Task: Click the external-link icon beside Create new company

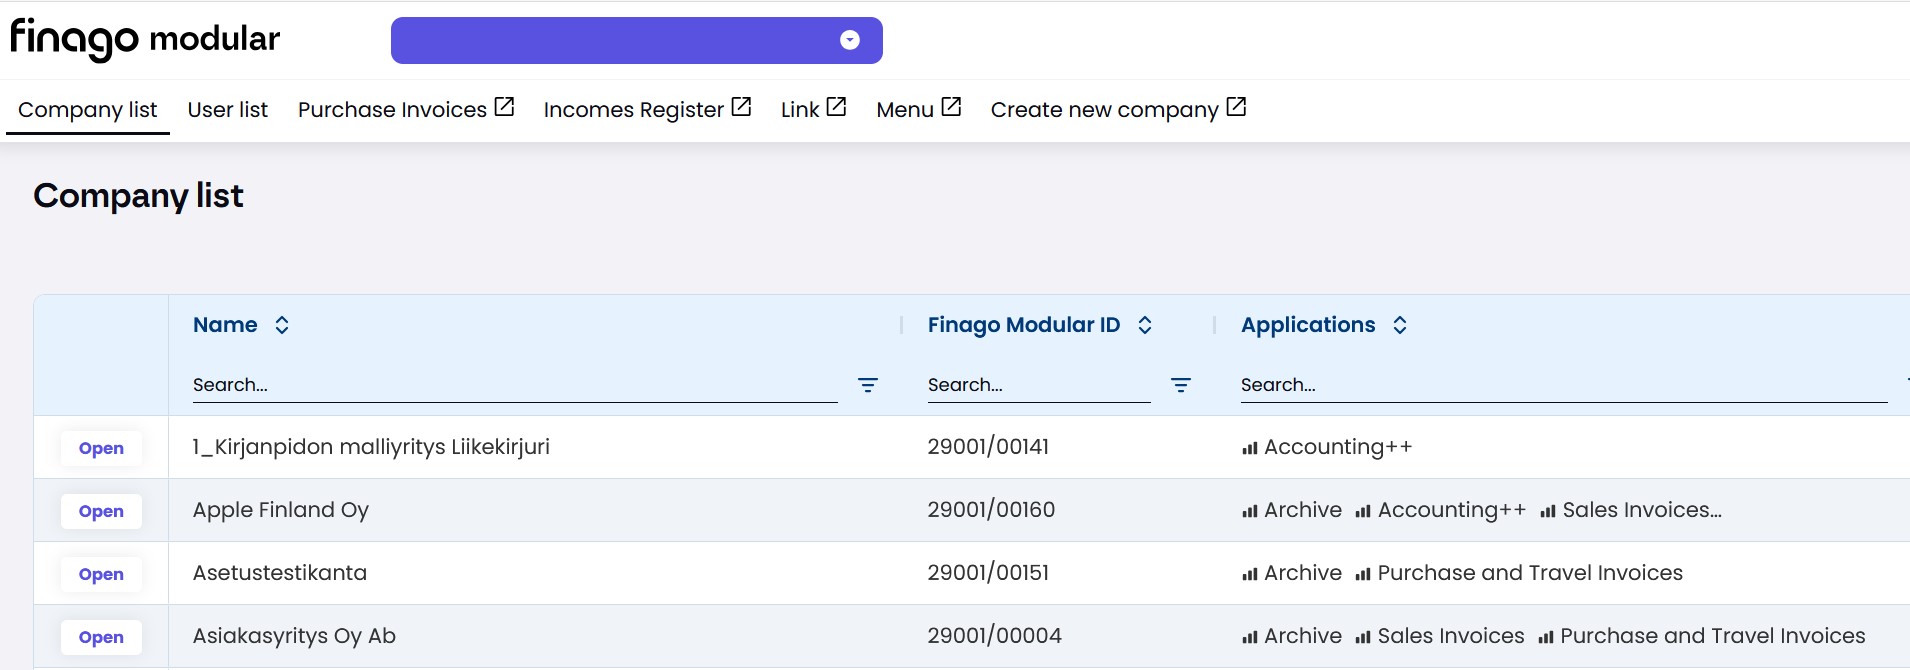Action: click(x=1236, y=107)
